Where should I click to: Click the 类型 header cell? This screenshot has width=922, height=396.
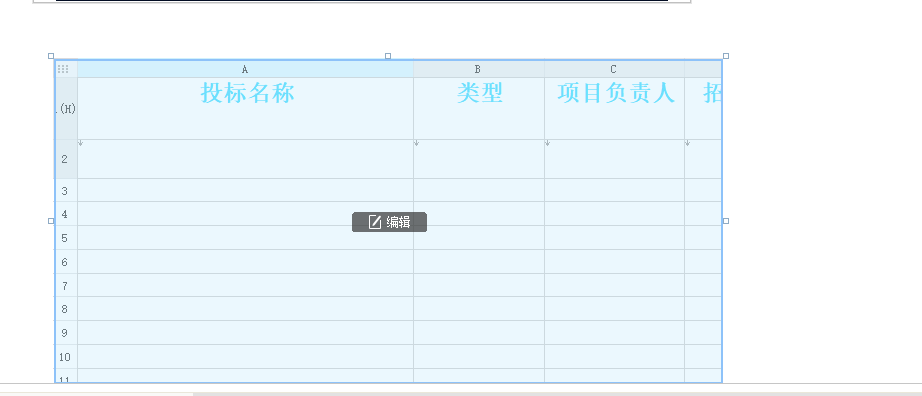point(479,108)
